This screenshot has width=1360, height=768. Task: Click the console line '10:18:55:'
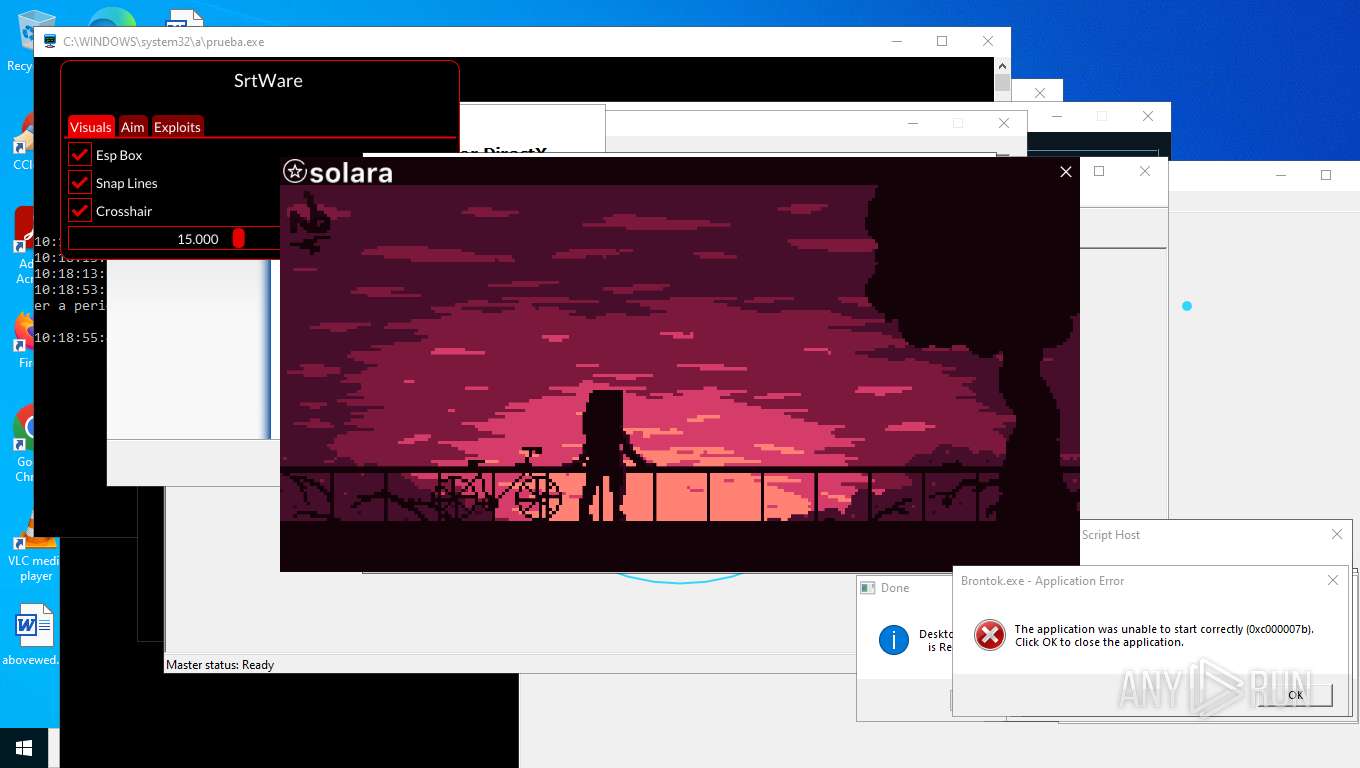click(x=70, y=338)
